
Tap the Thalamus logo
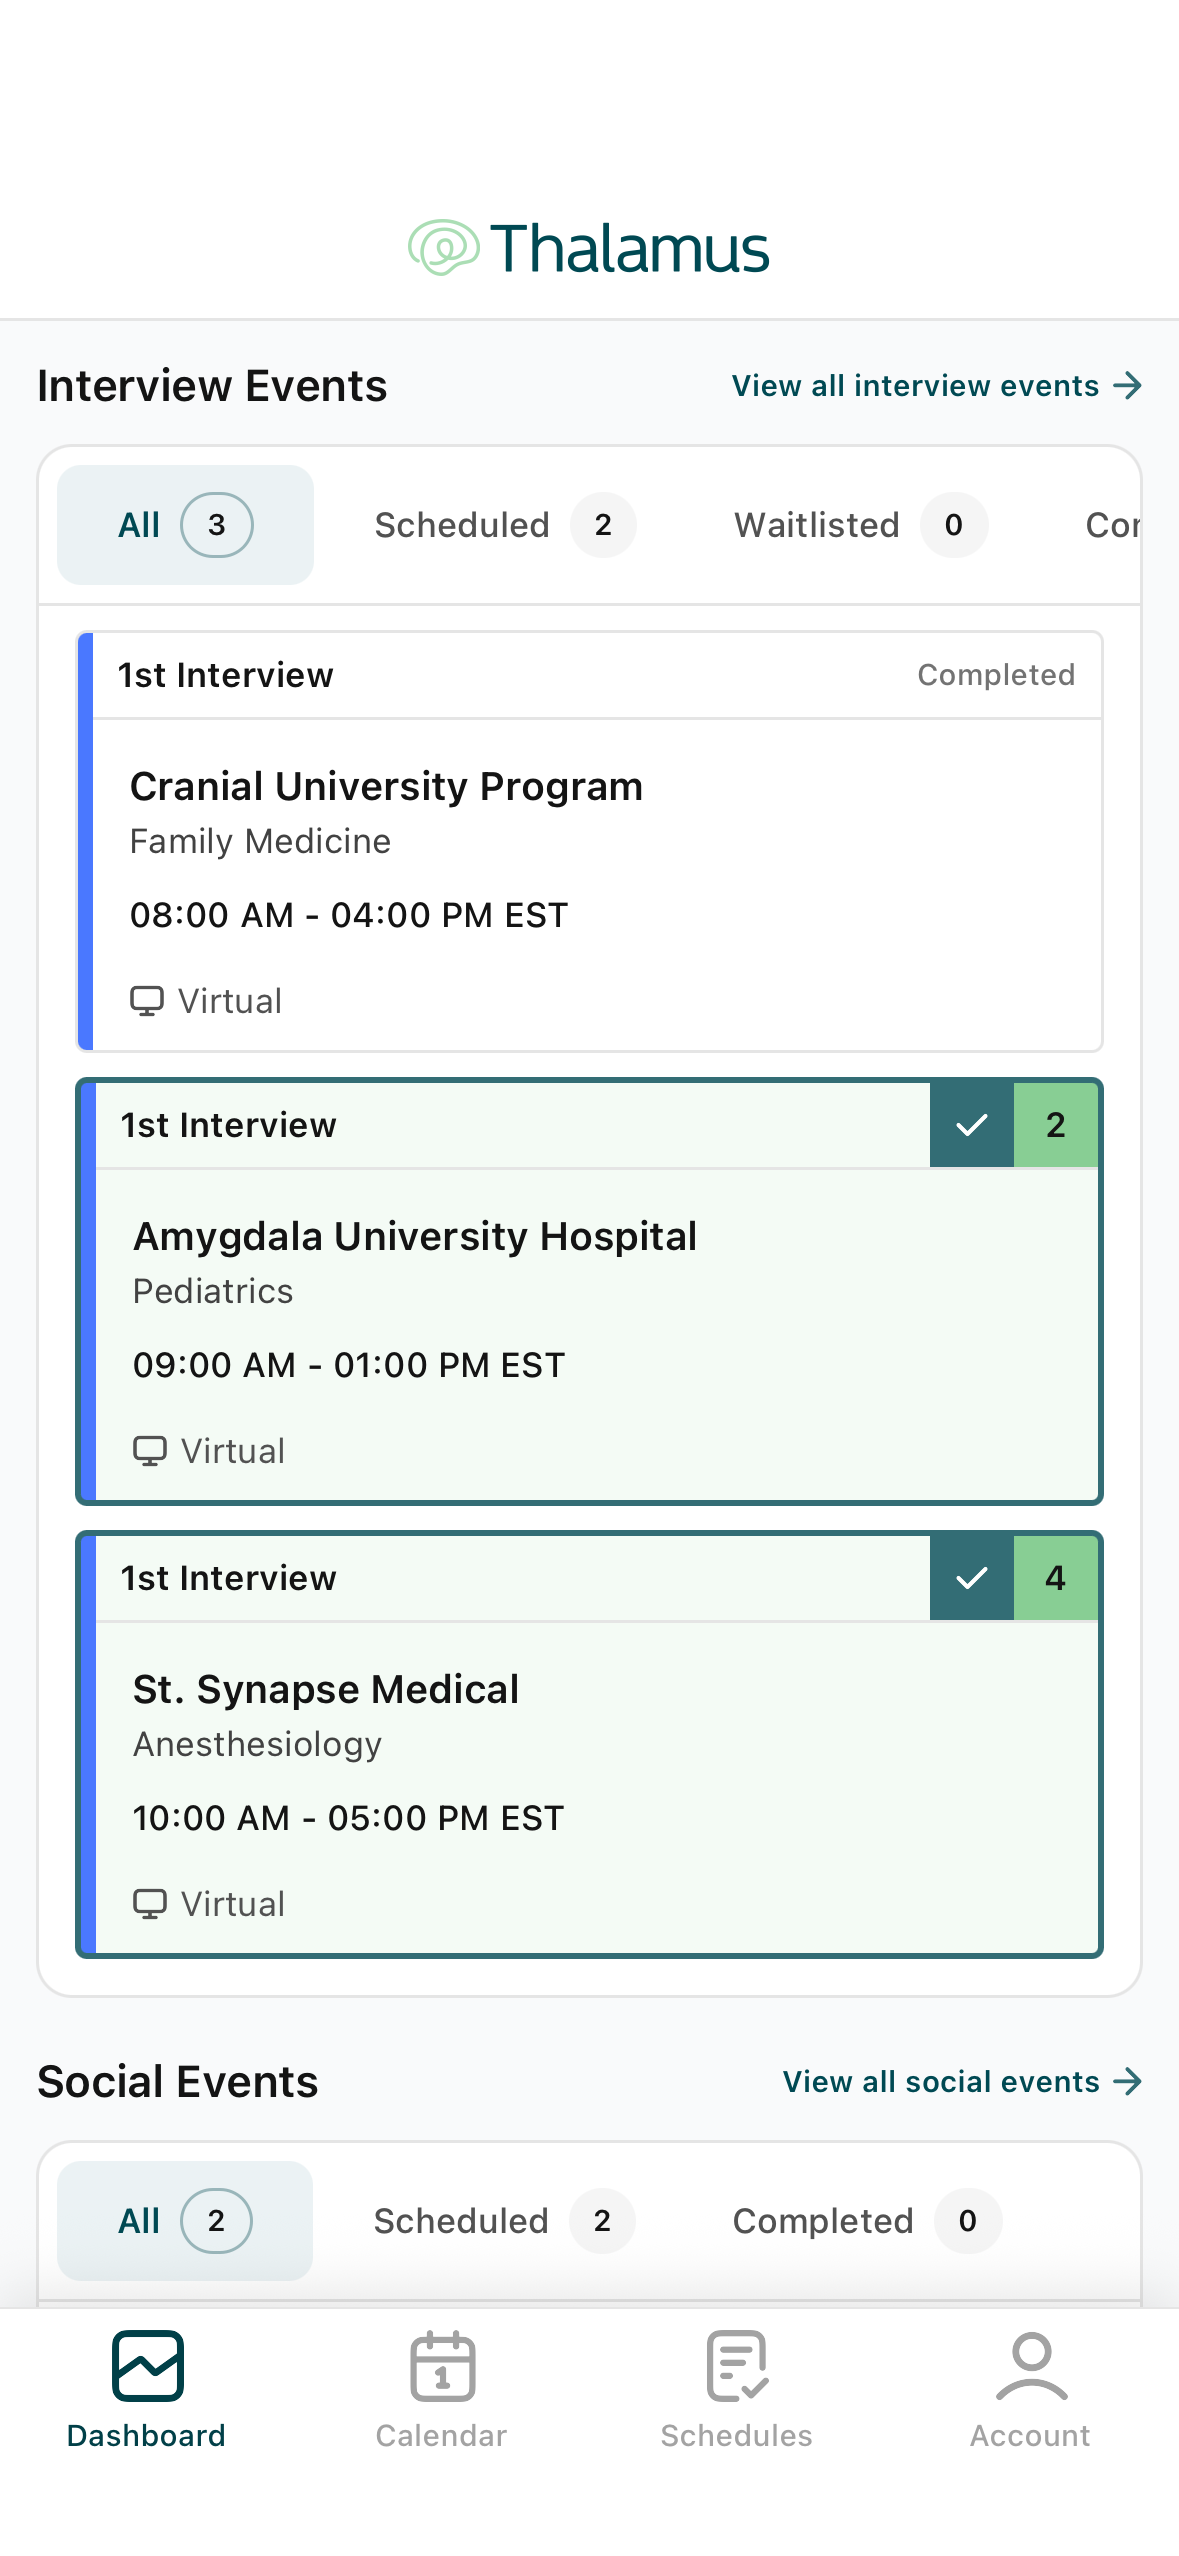tap(589, 248)
